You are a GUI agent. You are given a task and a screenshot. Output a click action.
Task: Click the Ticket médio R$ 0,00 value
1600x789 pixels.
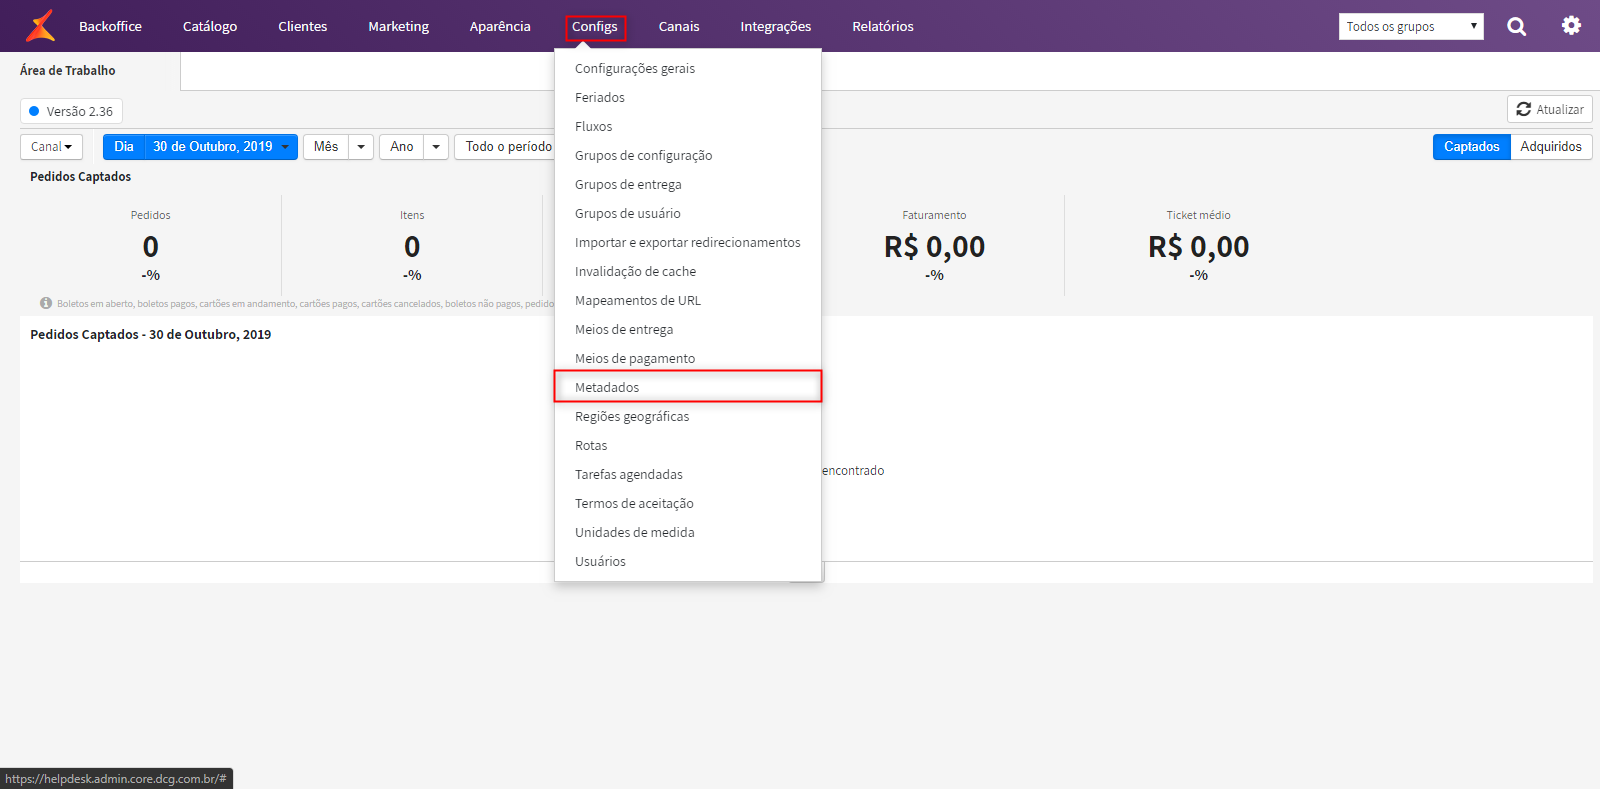pos(1198,247)
